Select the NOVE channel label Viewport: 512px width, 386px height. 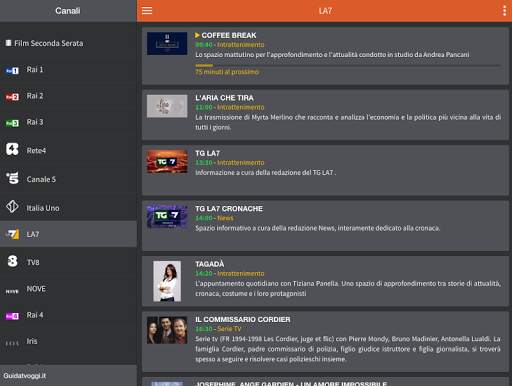36,289
